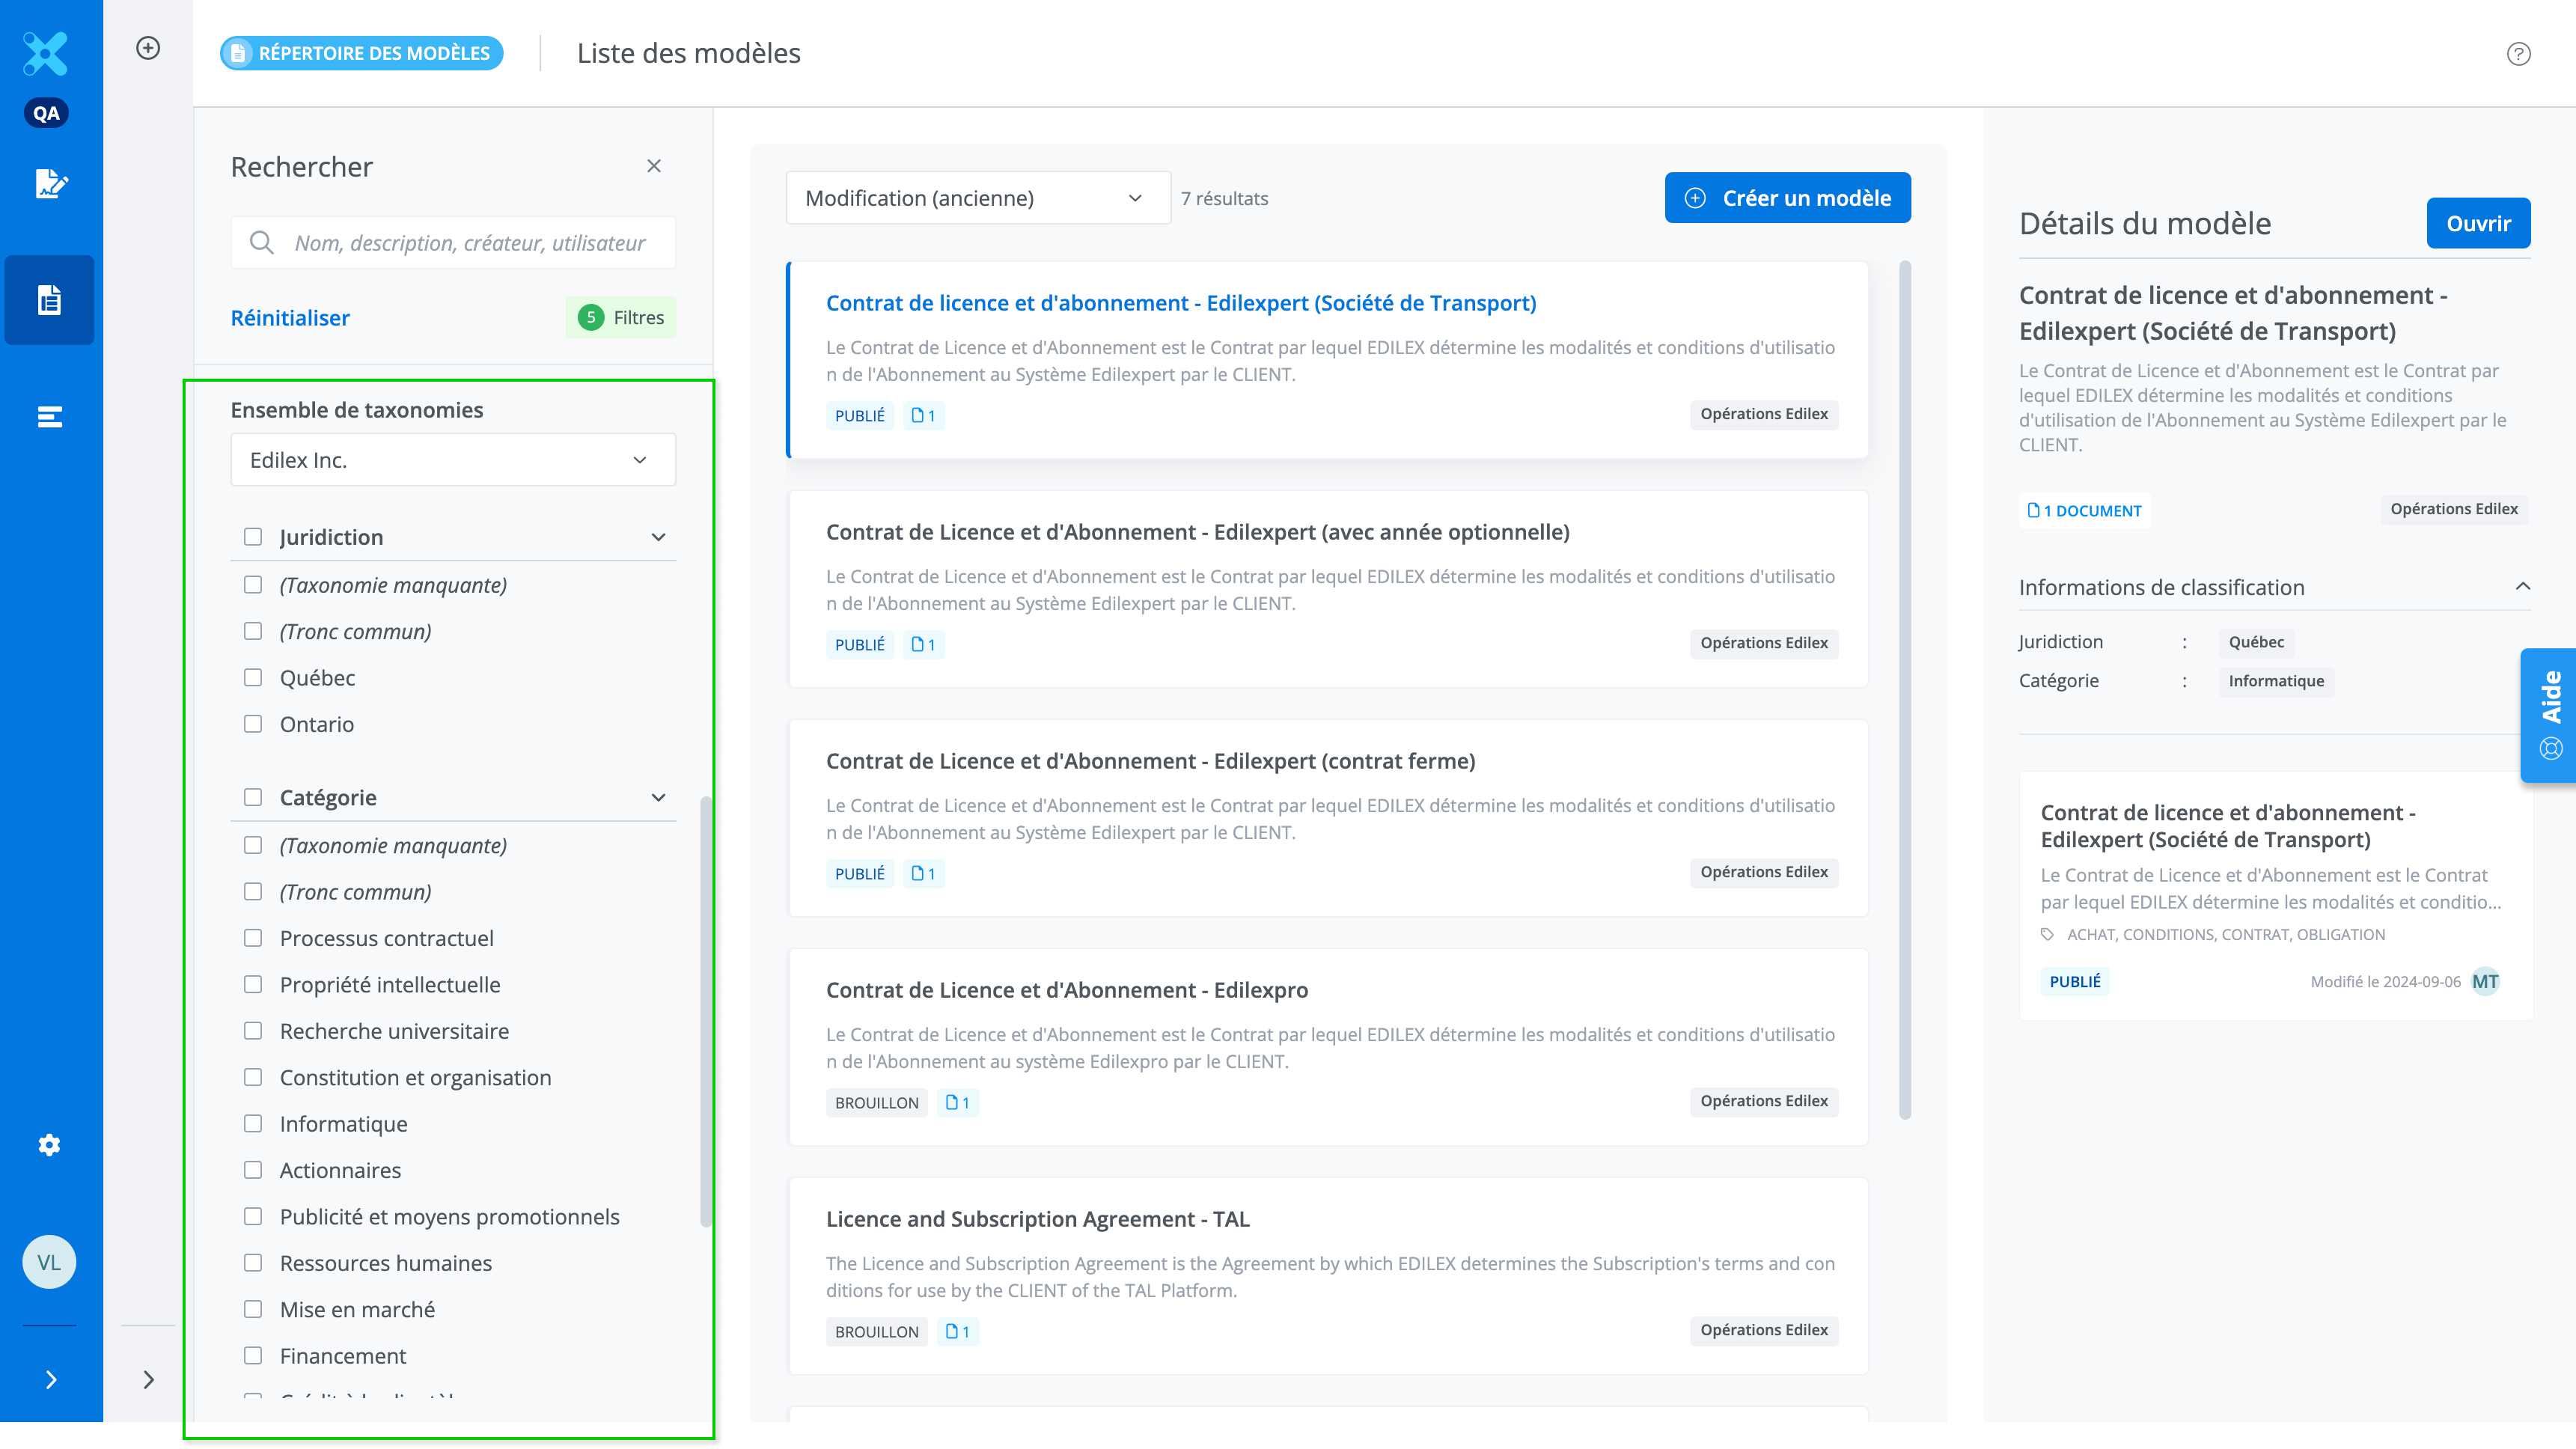Click the templates repository sidebar icon

(49, 300)
